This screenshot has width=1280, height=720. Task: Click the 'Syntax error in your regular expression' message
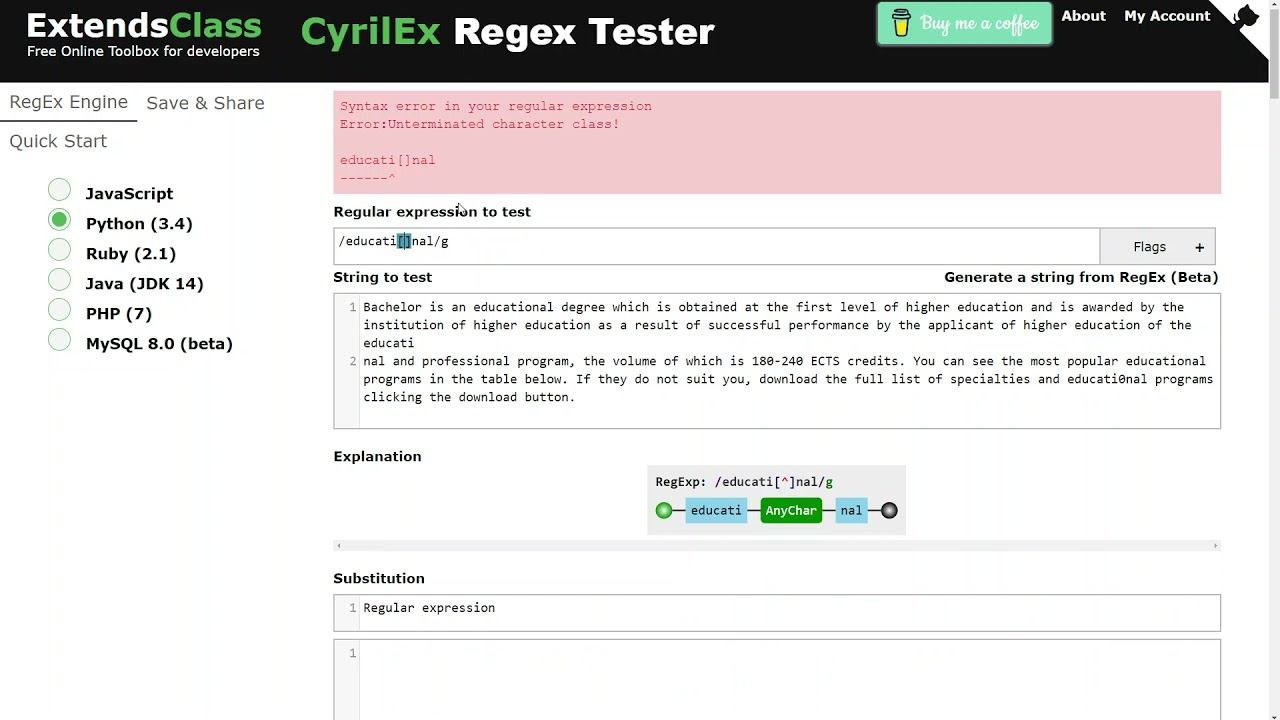tap(496, 106)
